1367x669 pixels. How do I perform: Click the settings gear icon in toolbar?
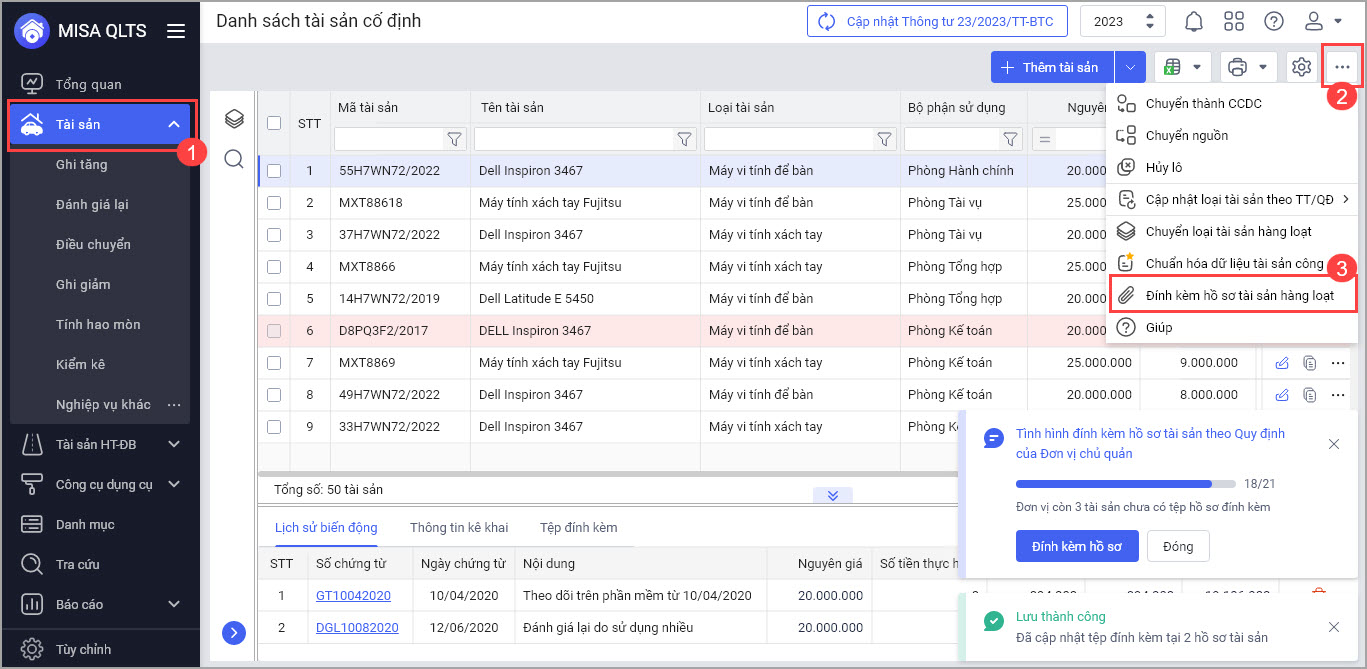(1301, 67)
